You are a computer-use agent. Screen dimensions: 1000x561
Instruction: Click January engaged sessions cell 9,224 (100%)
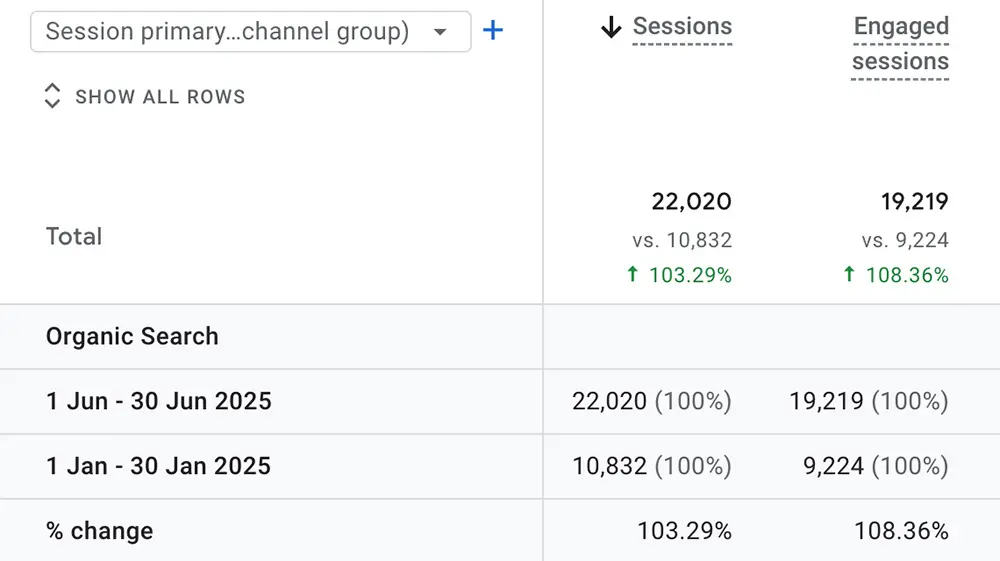click(876, 466)
